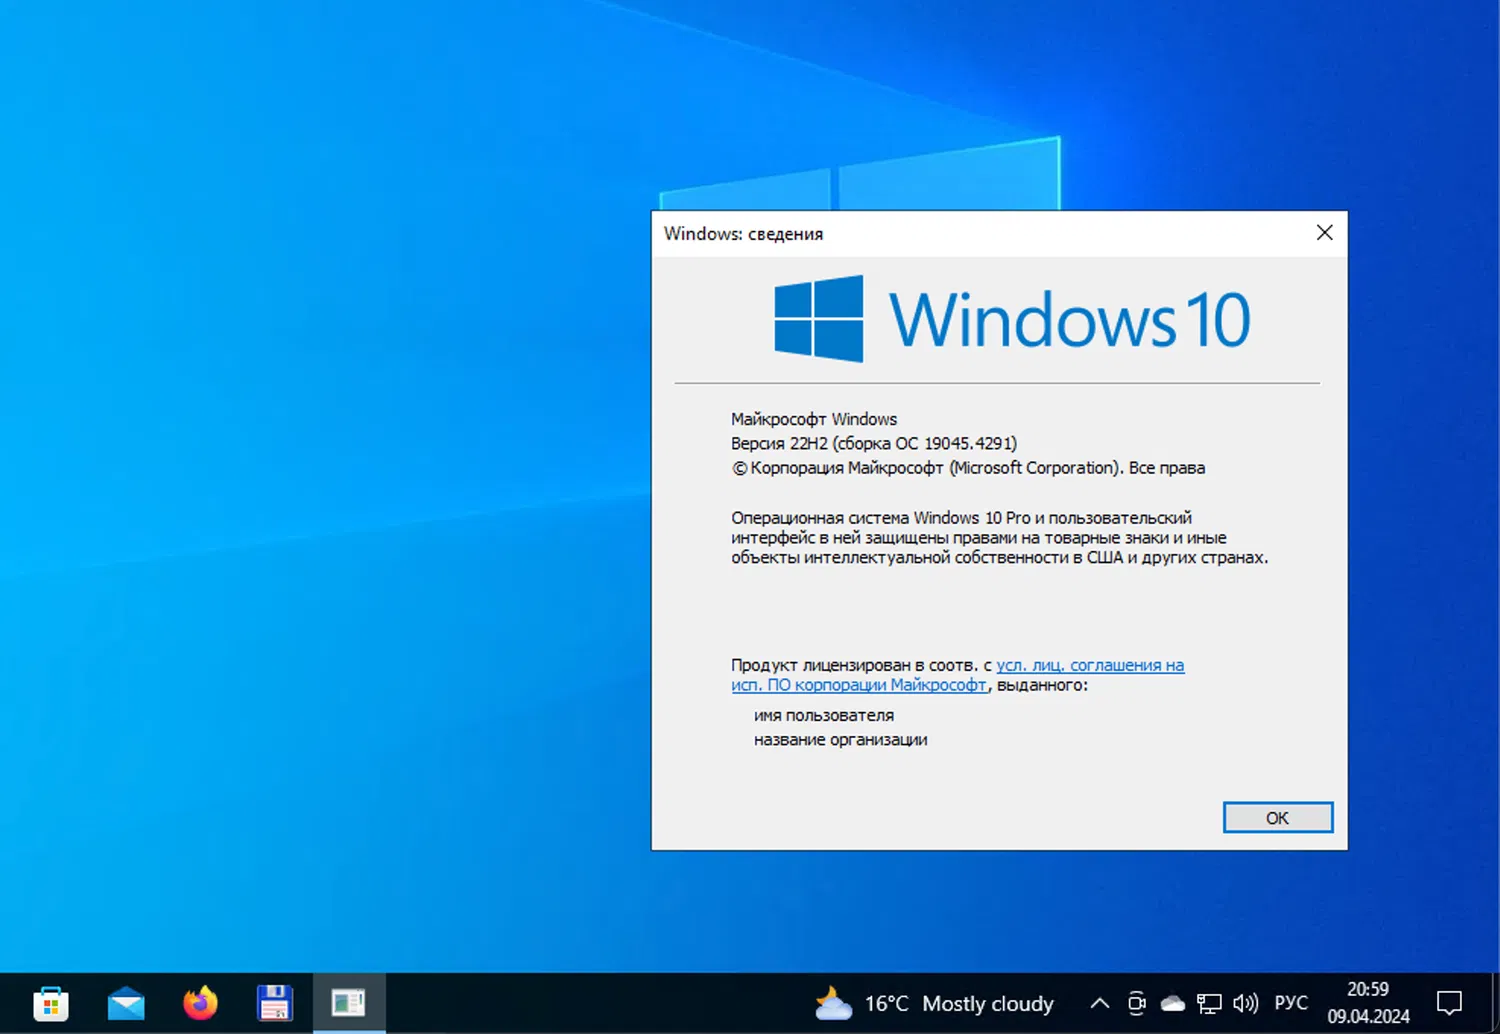This screenshot has height=1034, width=1500.
Task: Open the floppy disk save utility on taskbar
Action: tap(274, 1003)
